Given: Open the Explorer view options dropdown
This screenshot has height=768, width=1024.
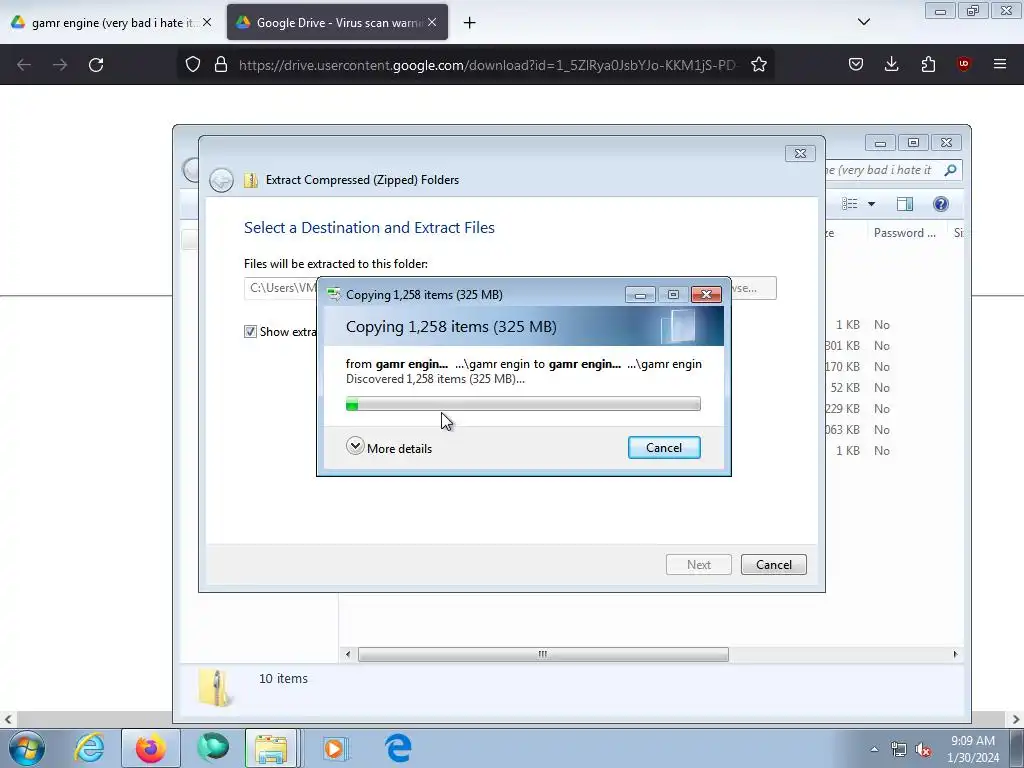Looking at the screenshot, I should (x=871, y=204).
